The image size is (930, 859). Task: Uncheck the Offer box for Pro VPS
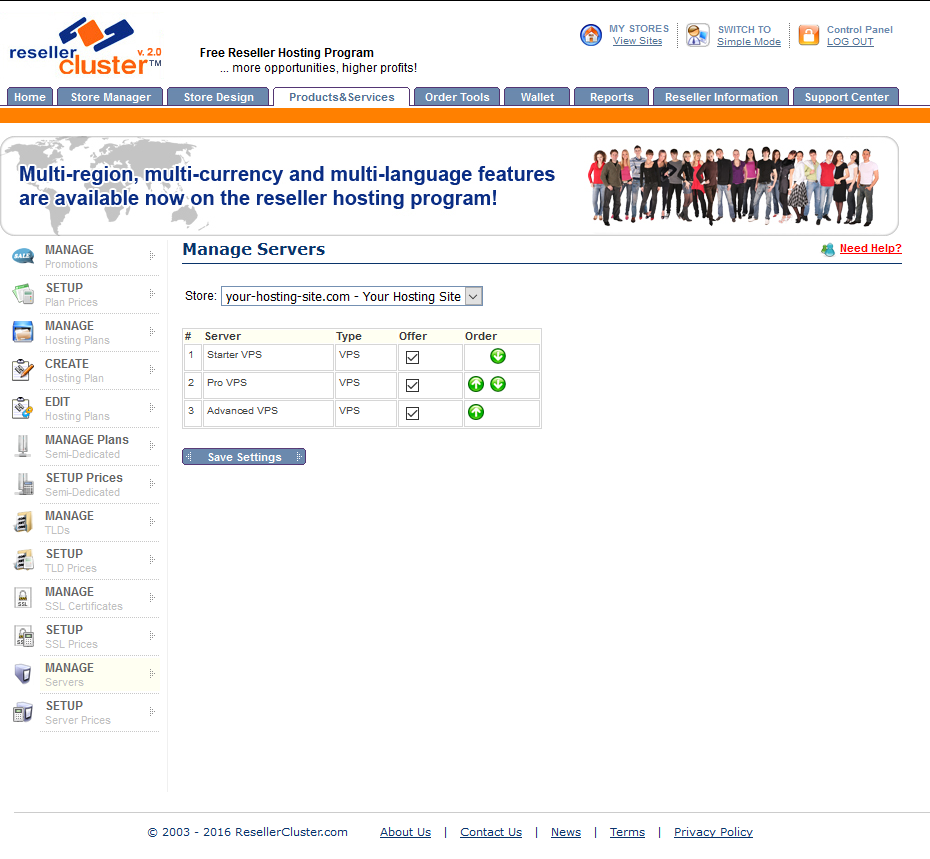click(412, 385)
